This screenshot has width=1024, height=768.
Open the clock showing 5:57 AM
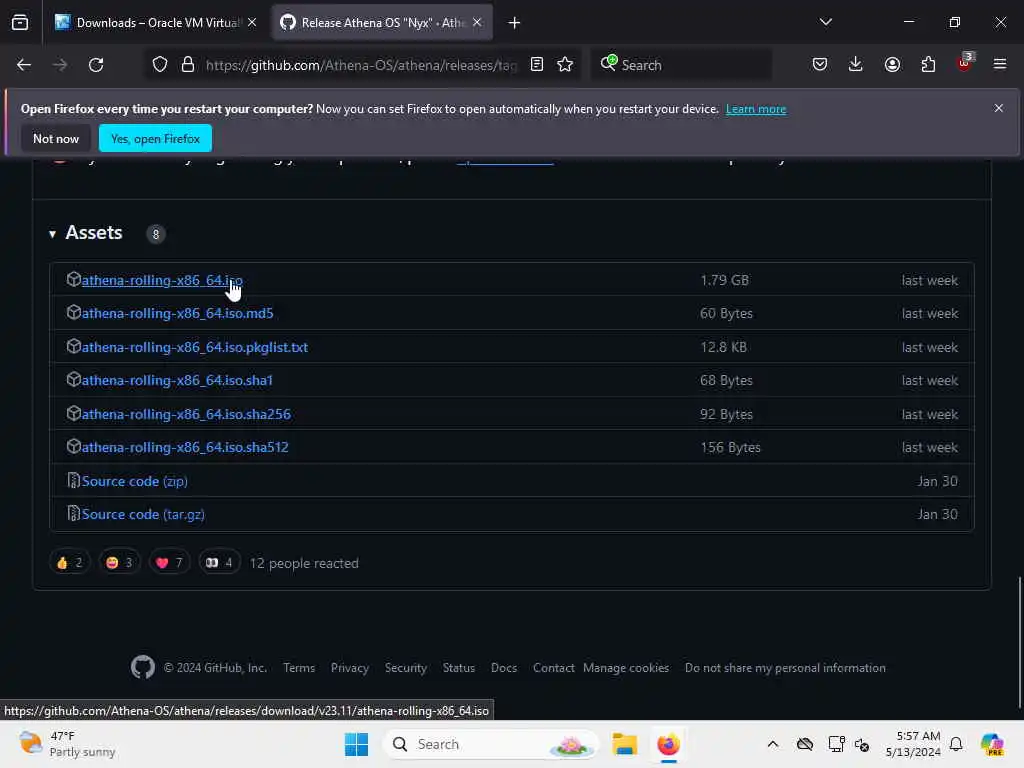912,744
